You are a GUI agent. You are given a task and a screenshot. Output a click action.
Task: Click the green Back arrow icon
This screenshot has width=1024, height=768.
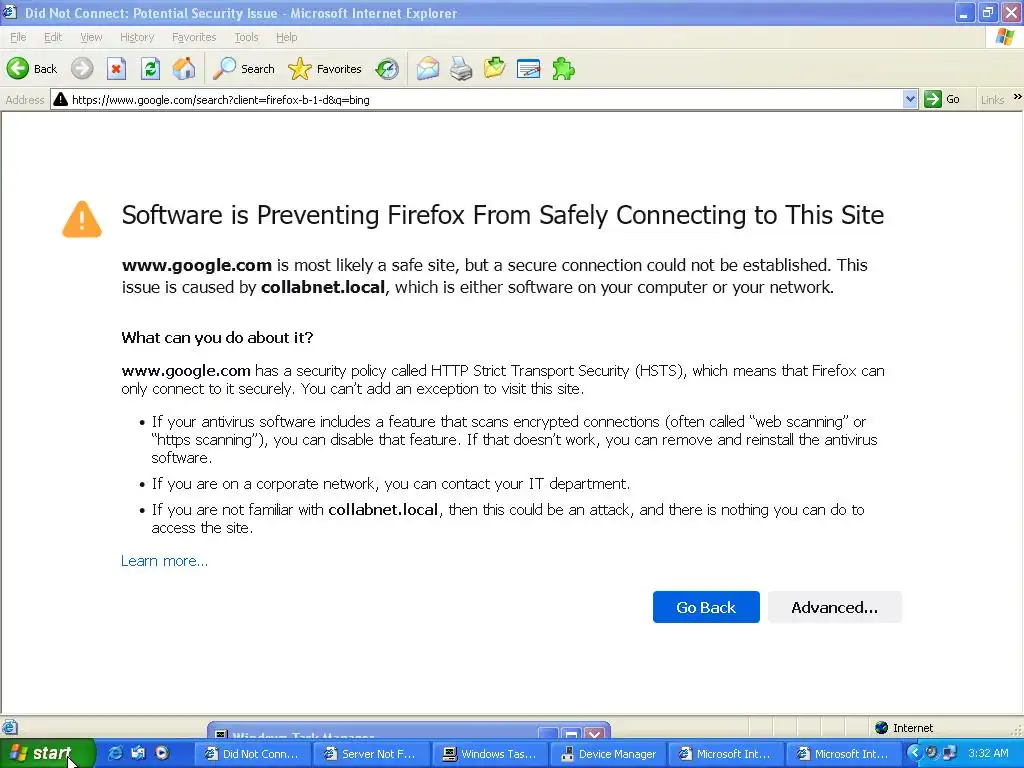pyautogui.click(x=18, y=69)
